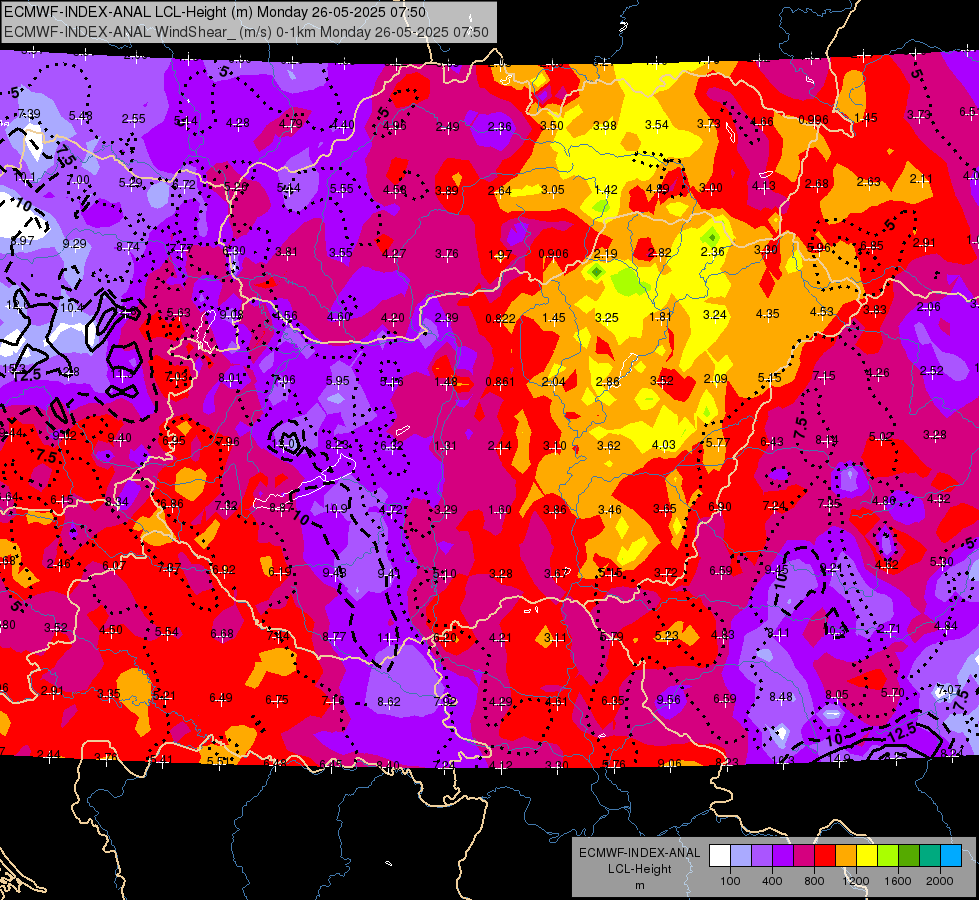Click the red legend color swatch

825,856
